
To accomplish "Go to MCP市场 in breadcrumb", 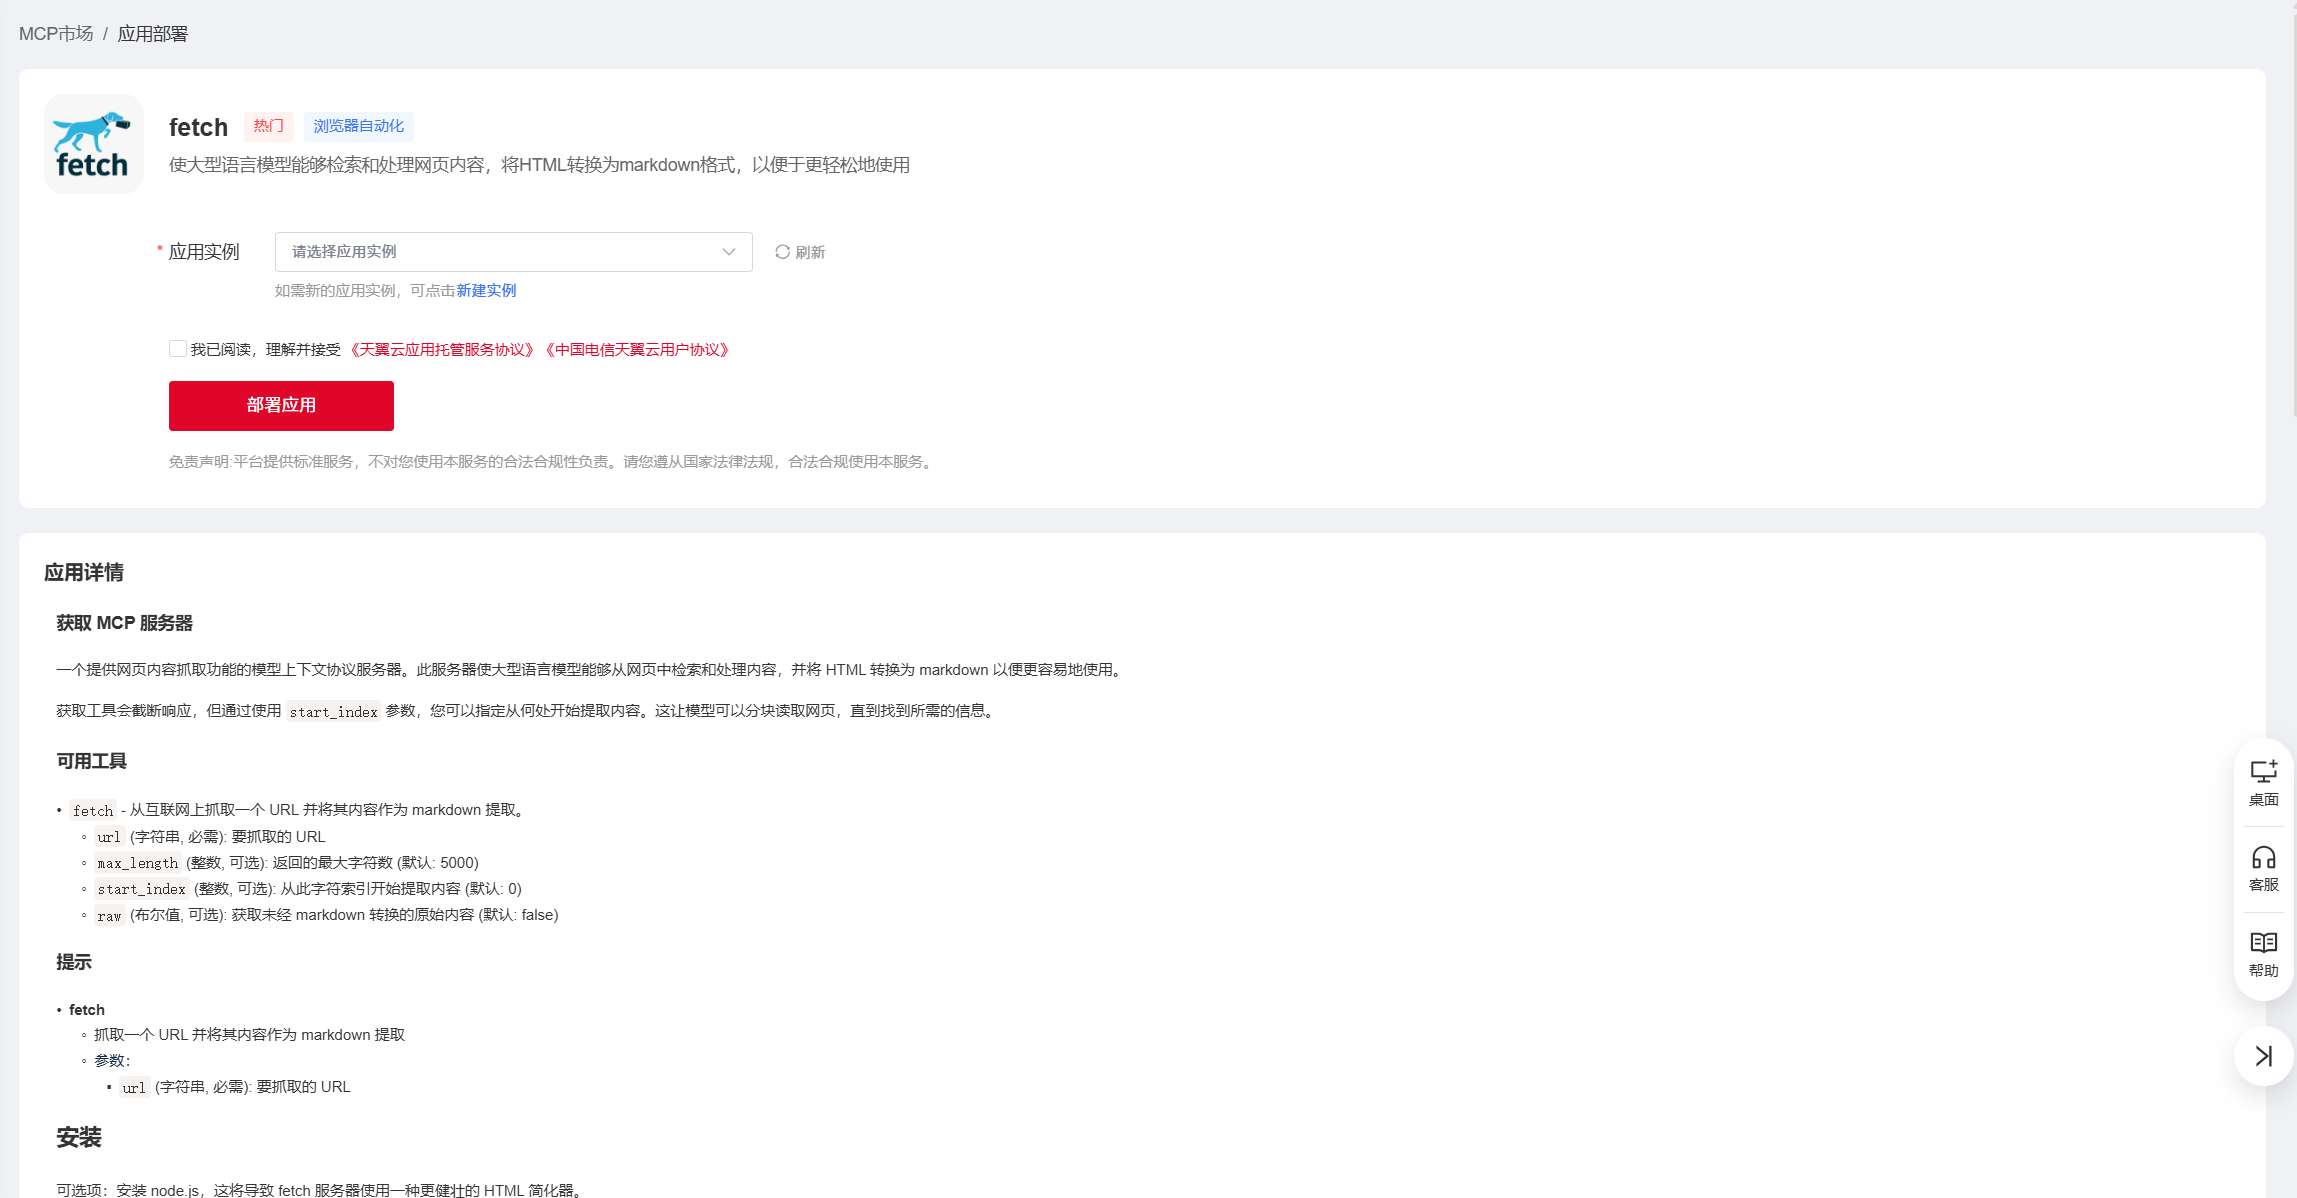I will 56,34.
